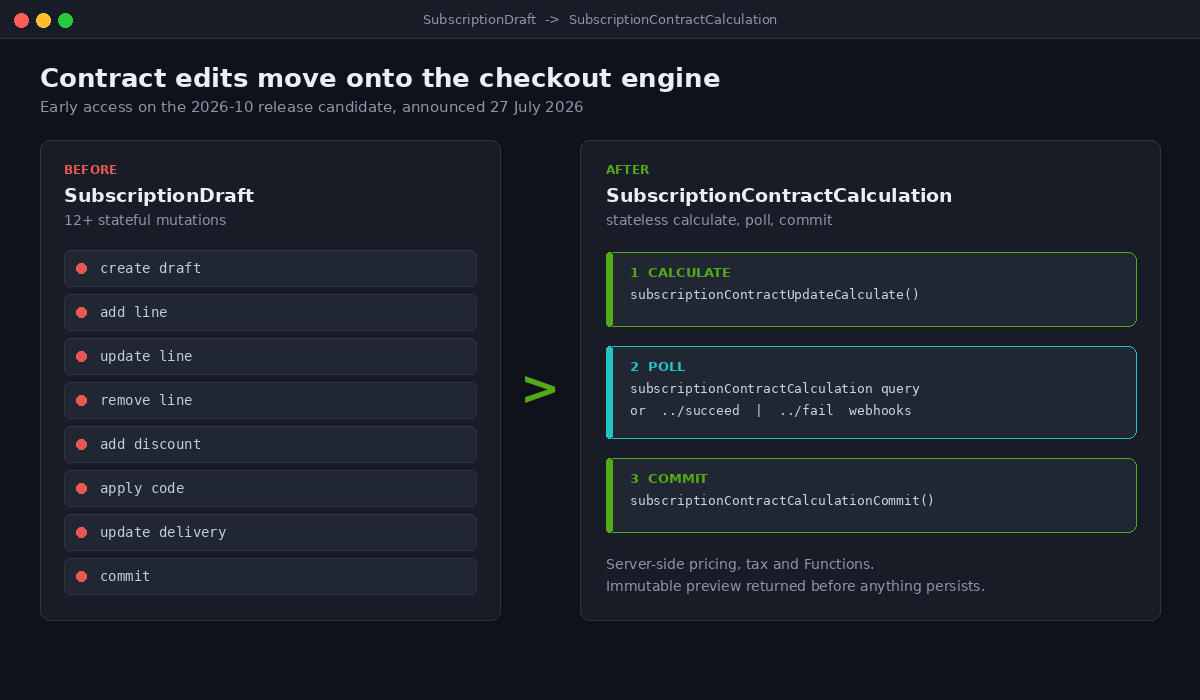Click the red dot beside commit
This screenshot has width=1200, height=700.
point(81,576)
